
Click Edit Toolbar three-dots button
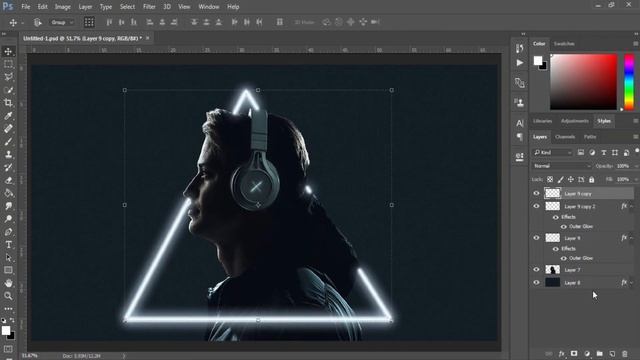point(8,309)
